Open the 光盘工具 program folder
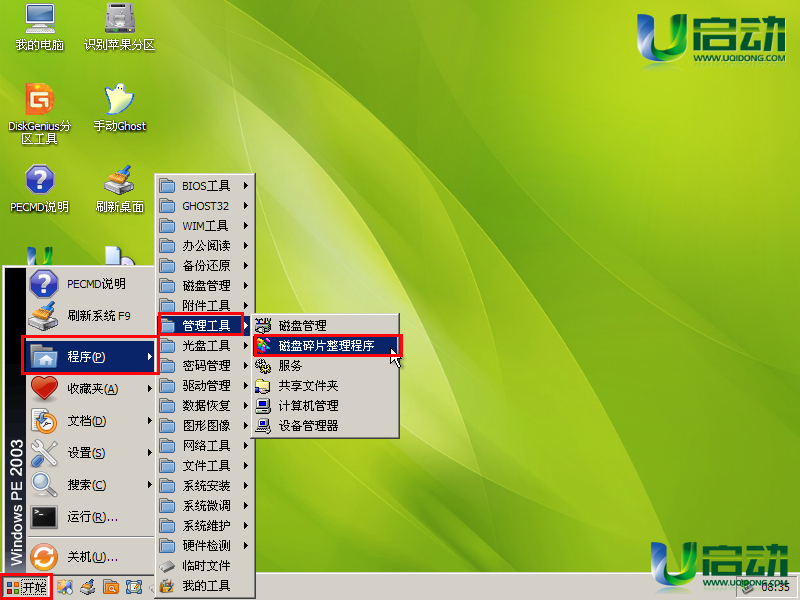 205,345
